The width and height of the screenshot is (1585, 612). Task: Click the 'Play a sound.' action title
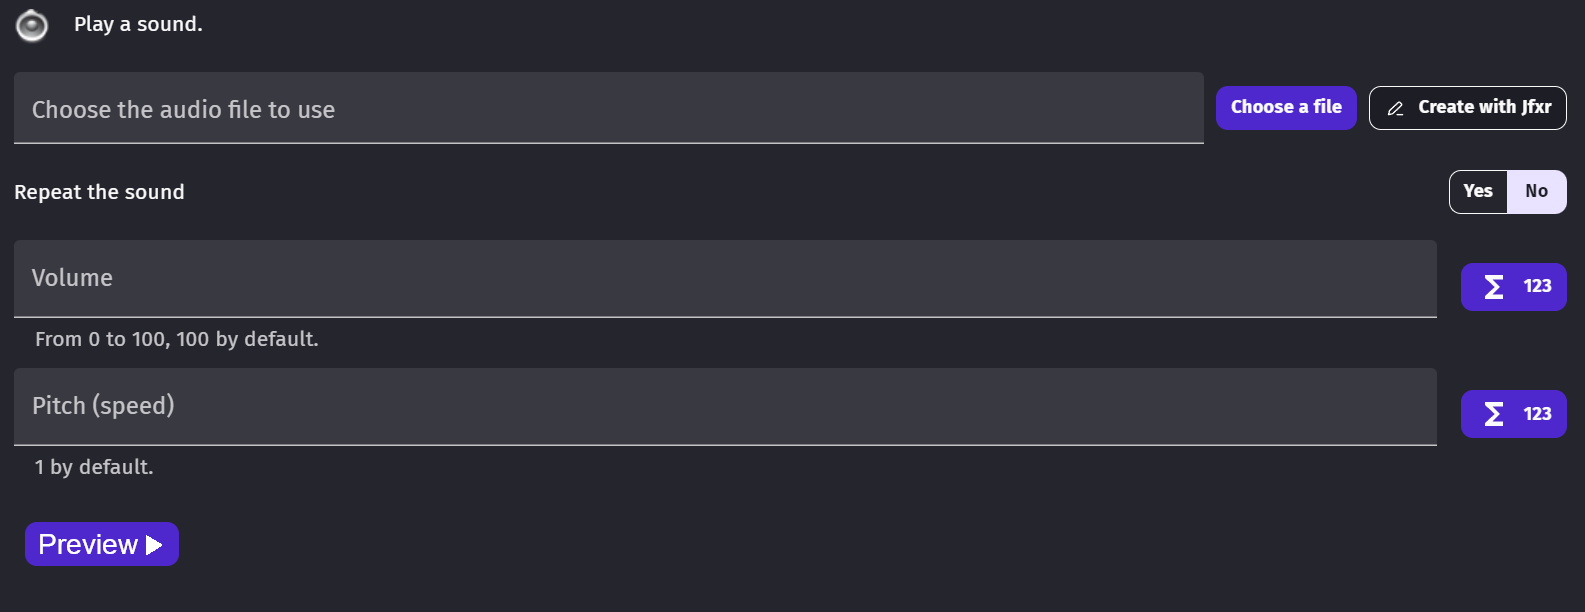click(x=138, y=24)
